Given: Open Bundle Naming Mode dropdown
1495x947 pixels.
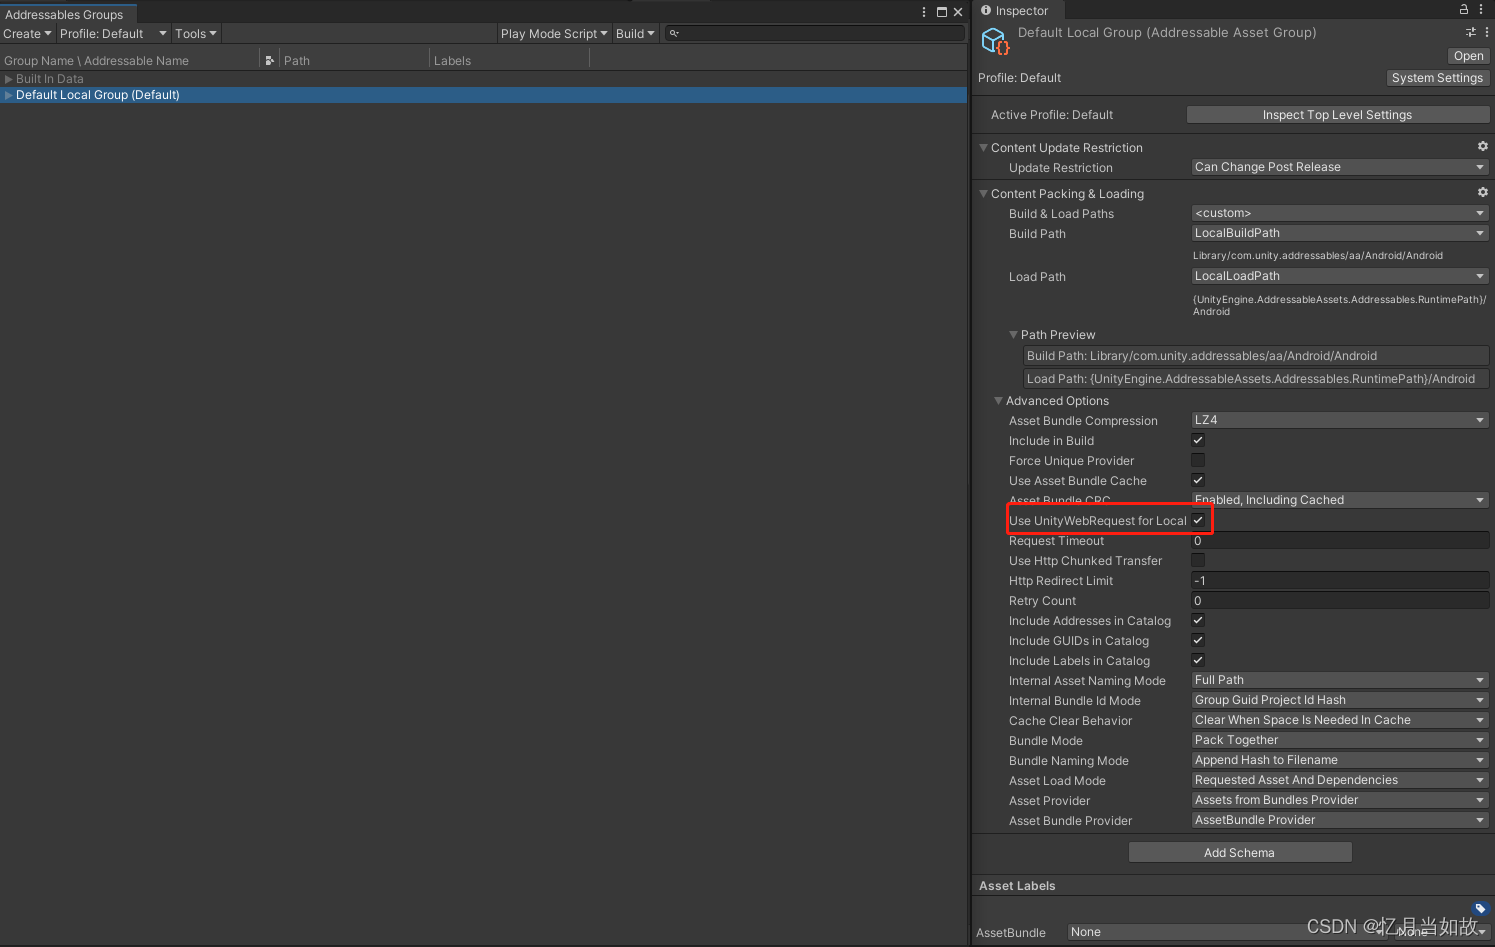Looking at the screenshot, I should [x=1340, y=760].
